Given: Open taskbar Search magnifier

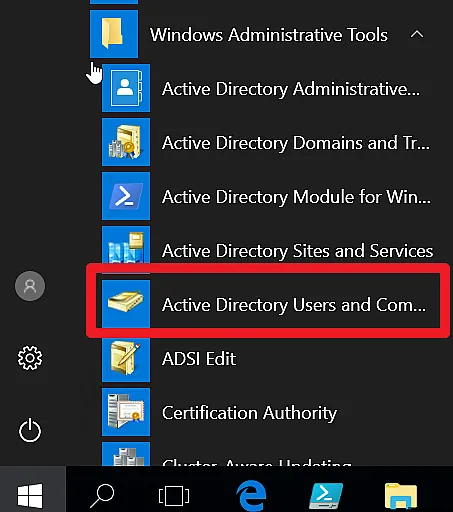Looking at the screenshot, I should [102, 495].
